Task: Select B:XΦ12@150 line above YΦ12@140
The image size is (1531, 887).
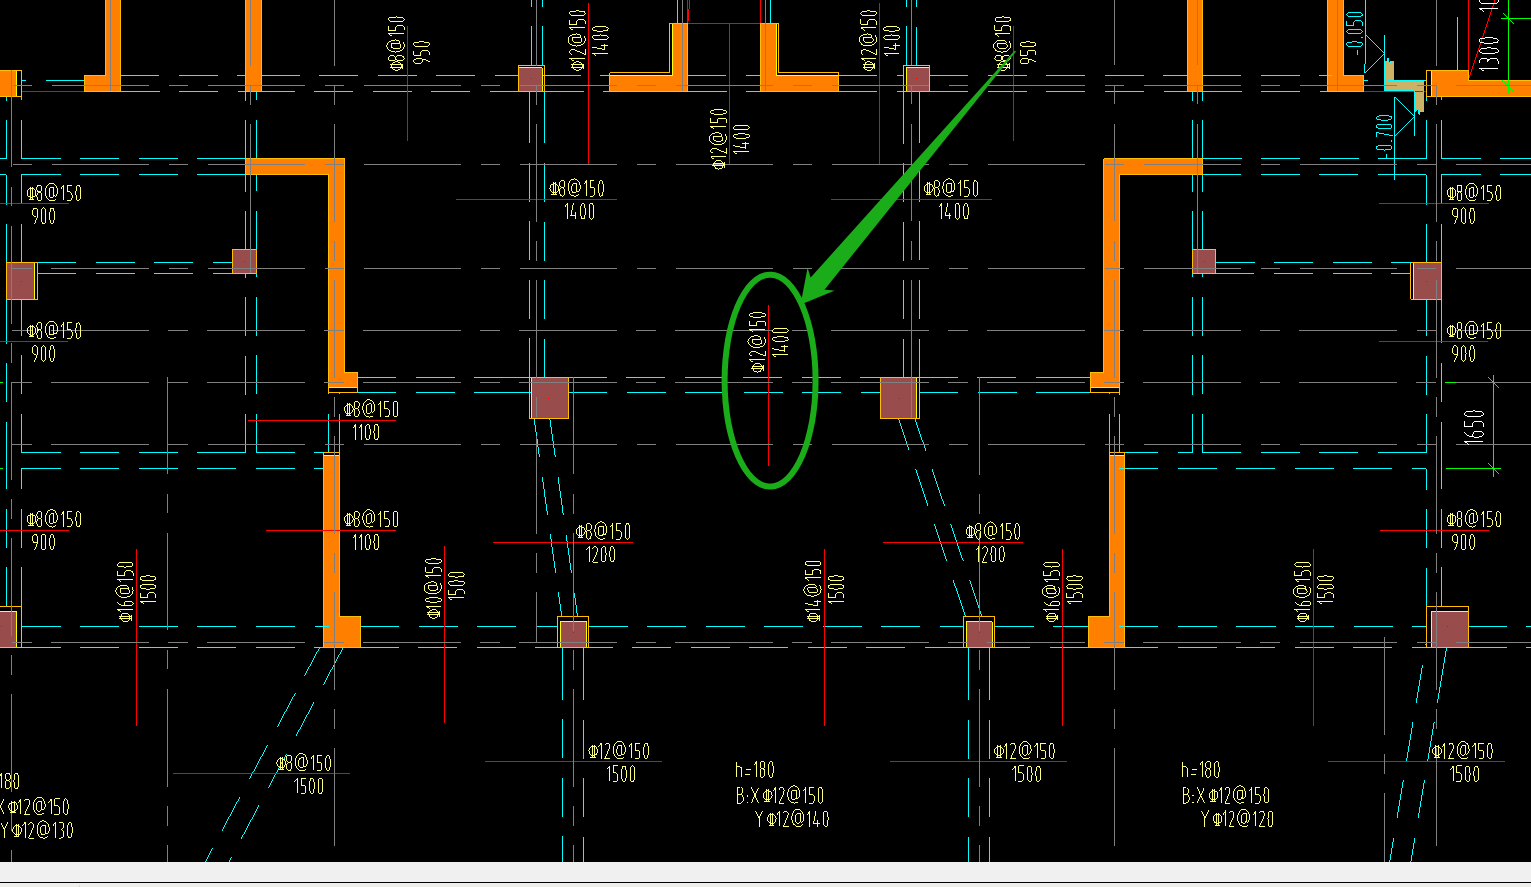Action: [780, 796]
